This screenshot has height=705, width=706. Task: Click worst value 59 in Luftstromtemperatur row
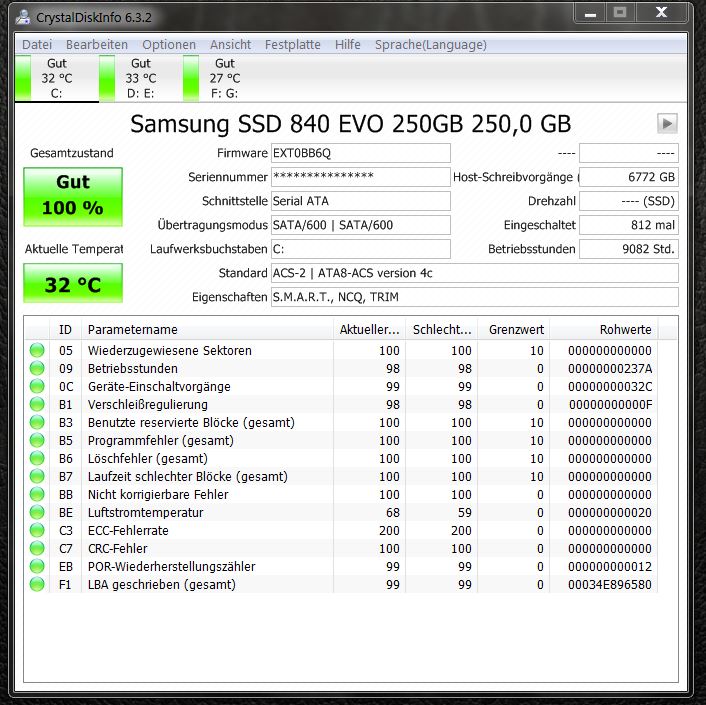[464, 513]
